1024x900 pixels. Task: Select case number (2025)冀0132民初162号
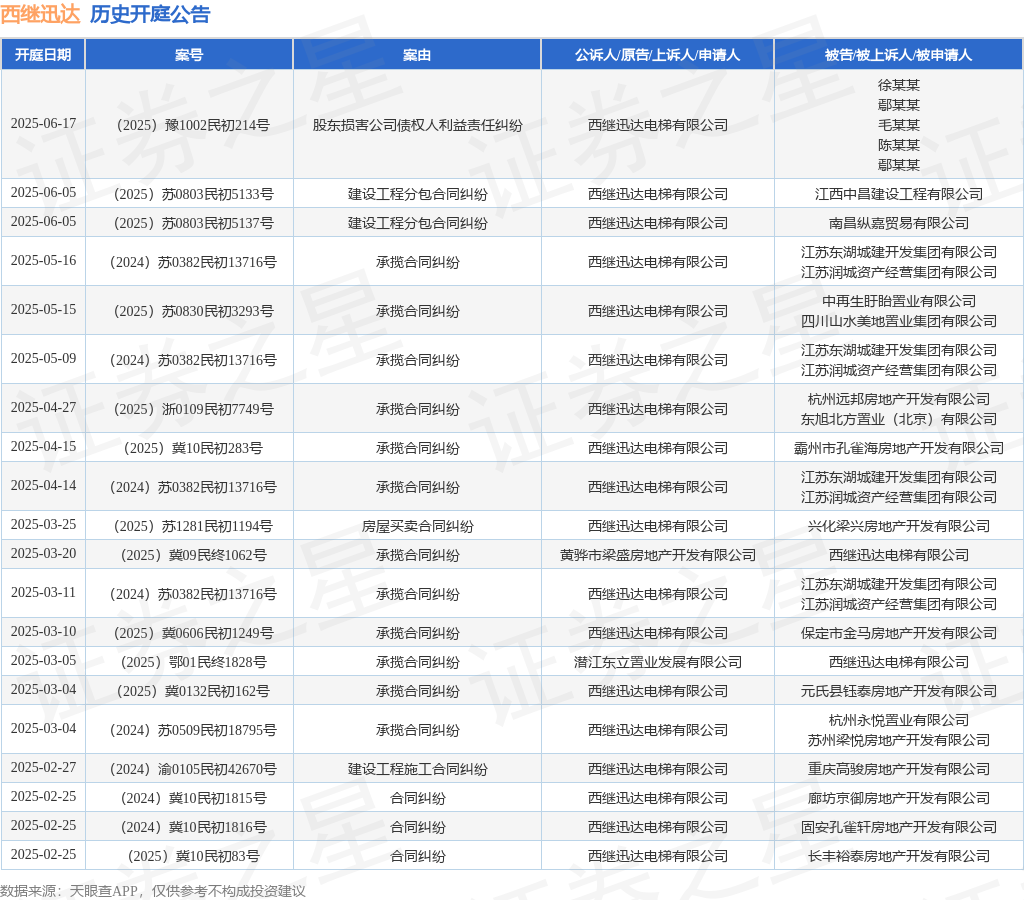[189, 691]
